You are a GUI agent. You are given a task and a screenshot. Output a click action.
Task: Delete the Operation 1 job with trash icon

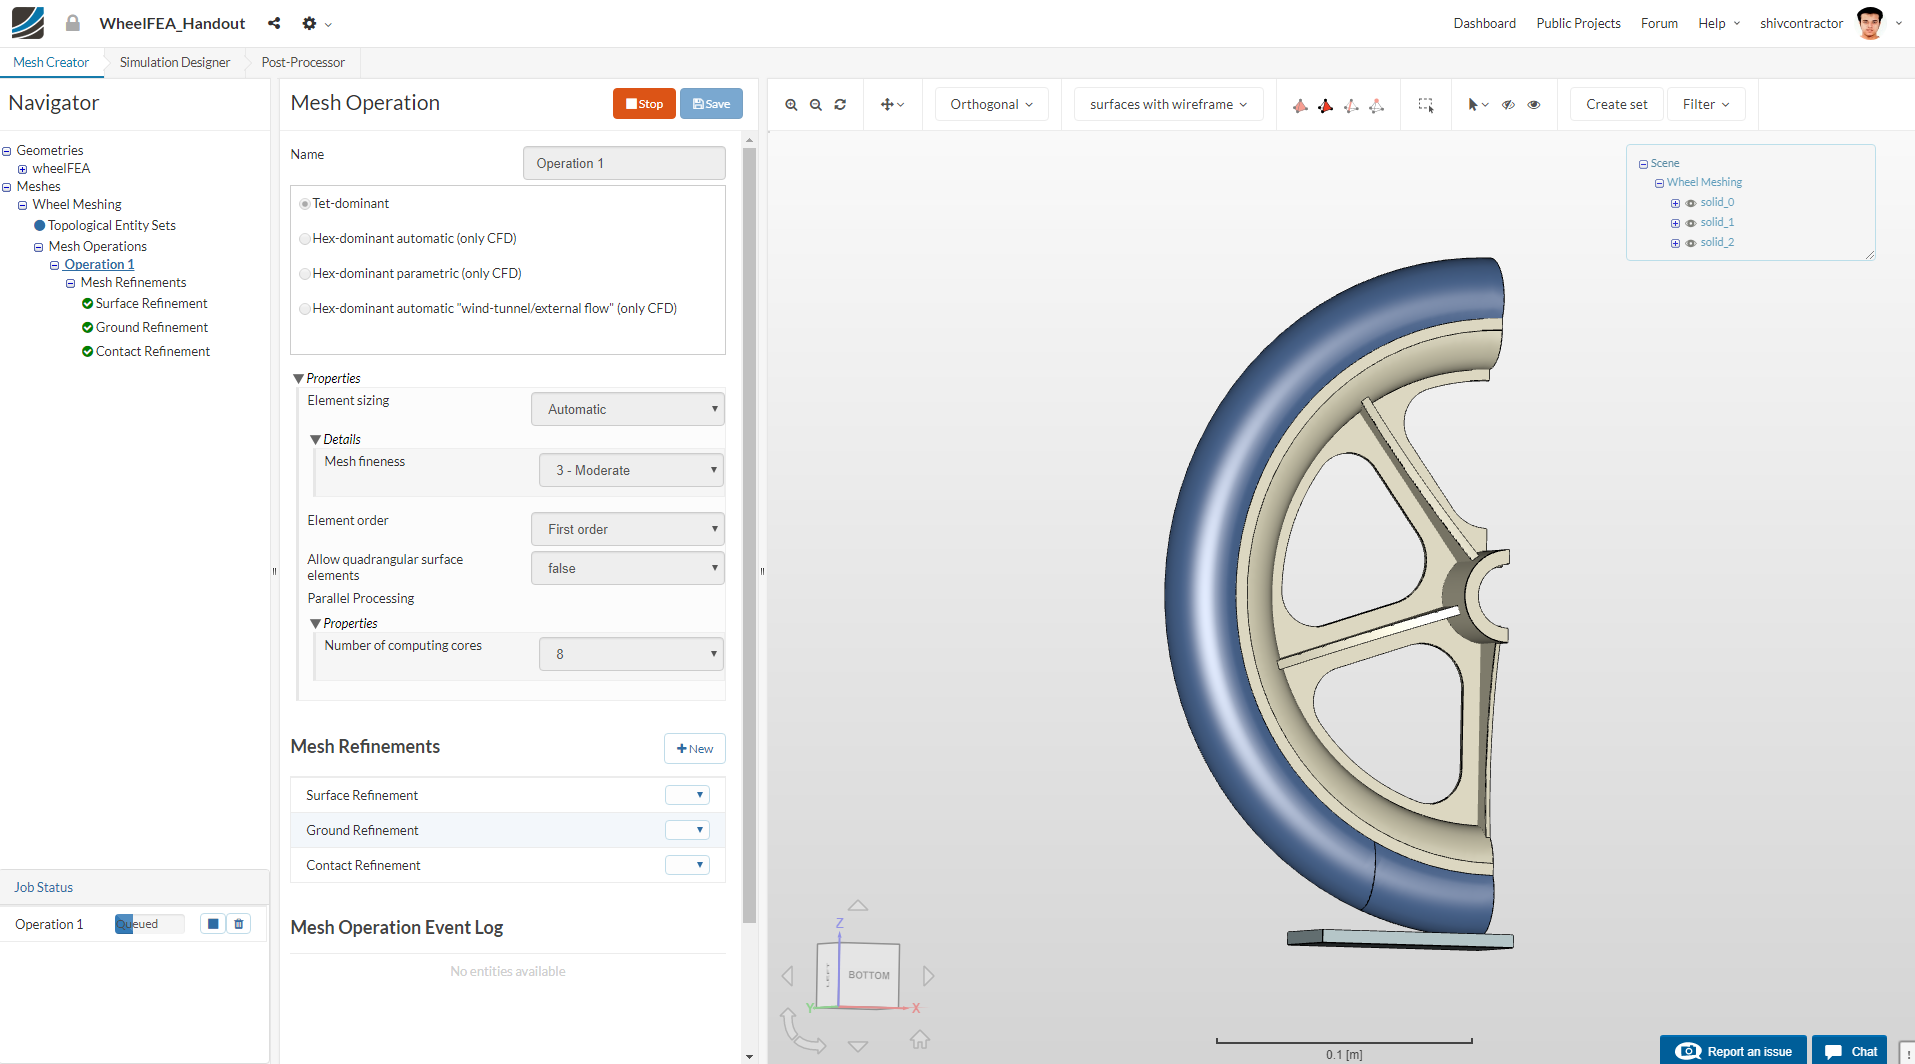click(239, 924)
